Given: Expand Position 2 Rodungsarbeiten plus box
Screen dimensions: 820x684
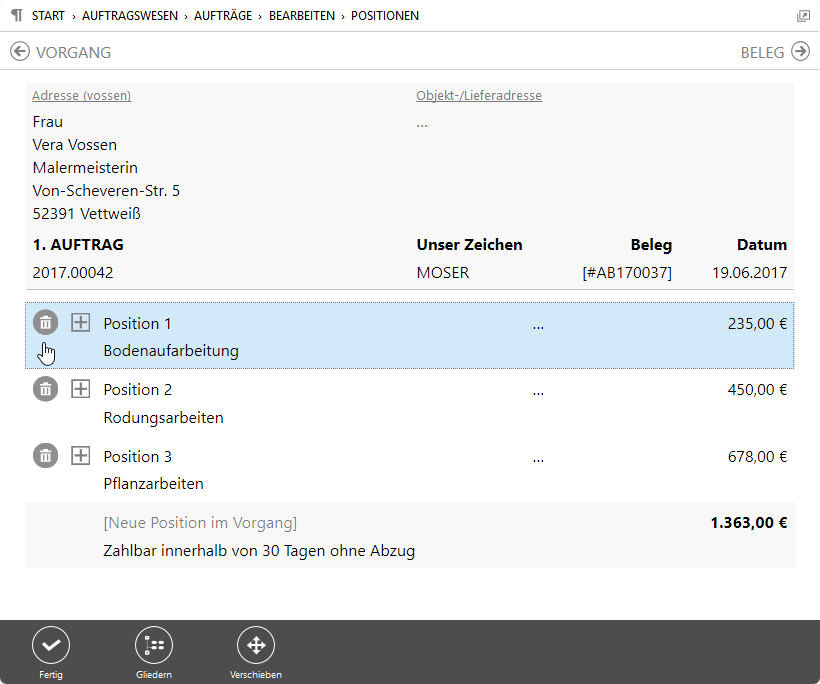Looking at the screenshot, I should [81, 389].
